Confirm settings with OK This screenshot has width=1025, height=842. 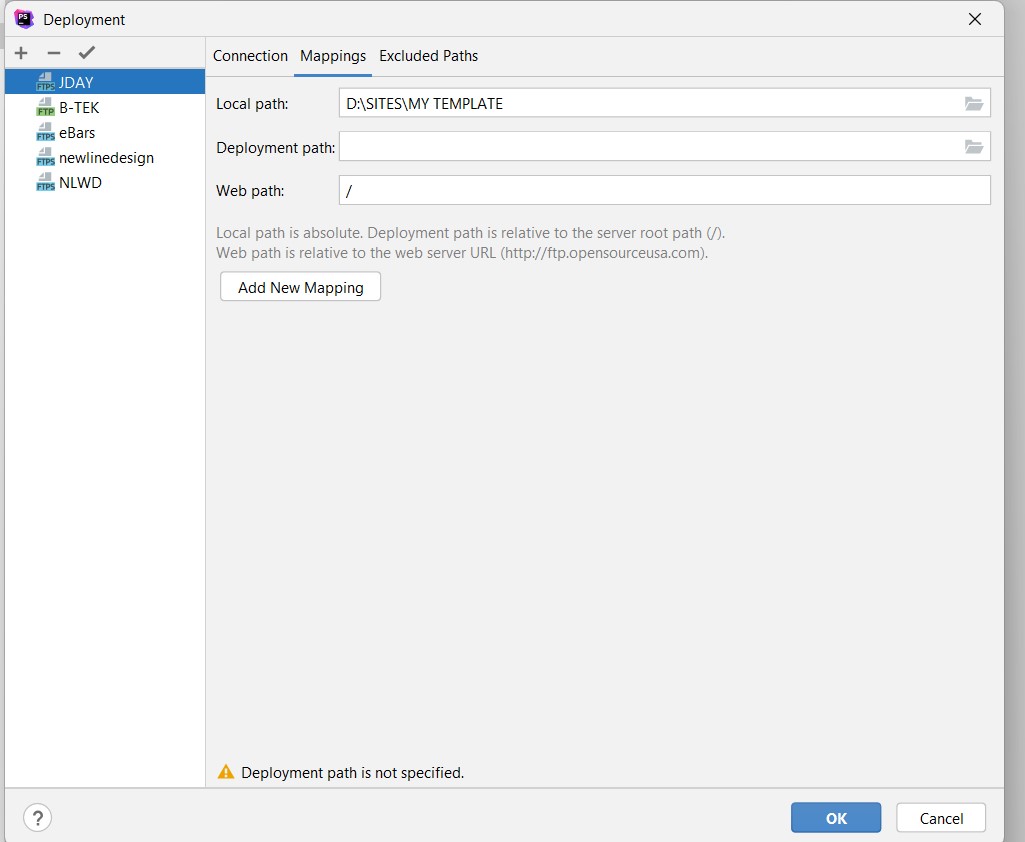(x=835, y=817)
